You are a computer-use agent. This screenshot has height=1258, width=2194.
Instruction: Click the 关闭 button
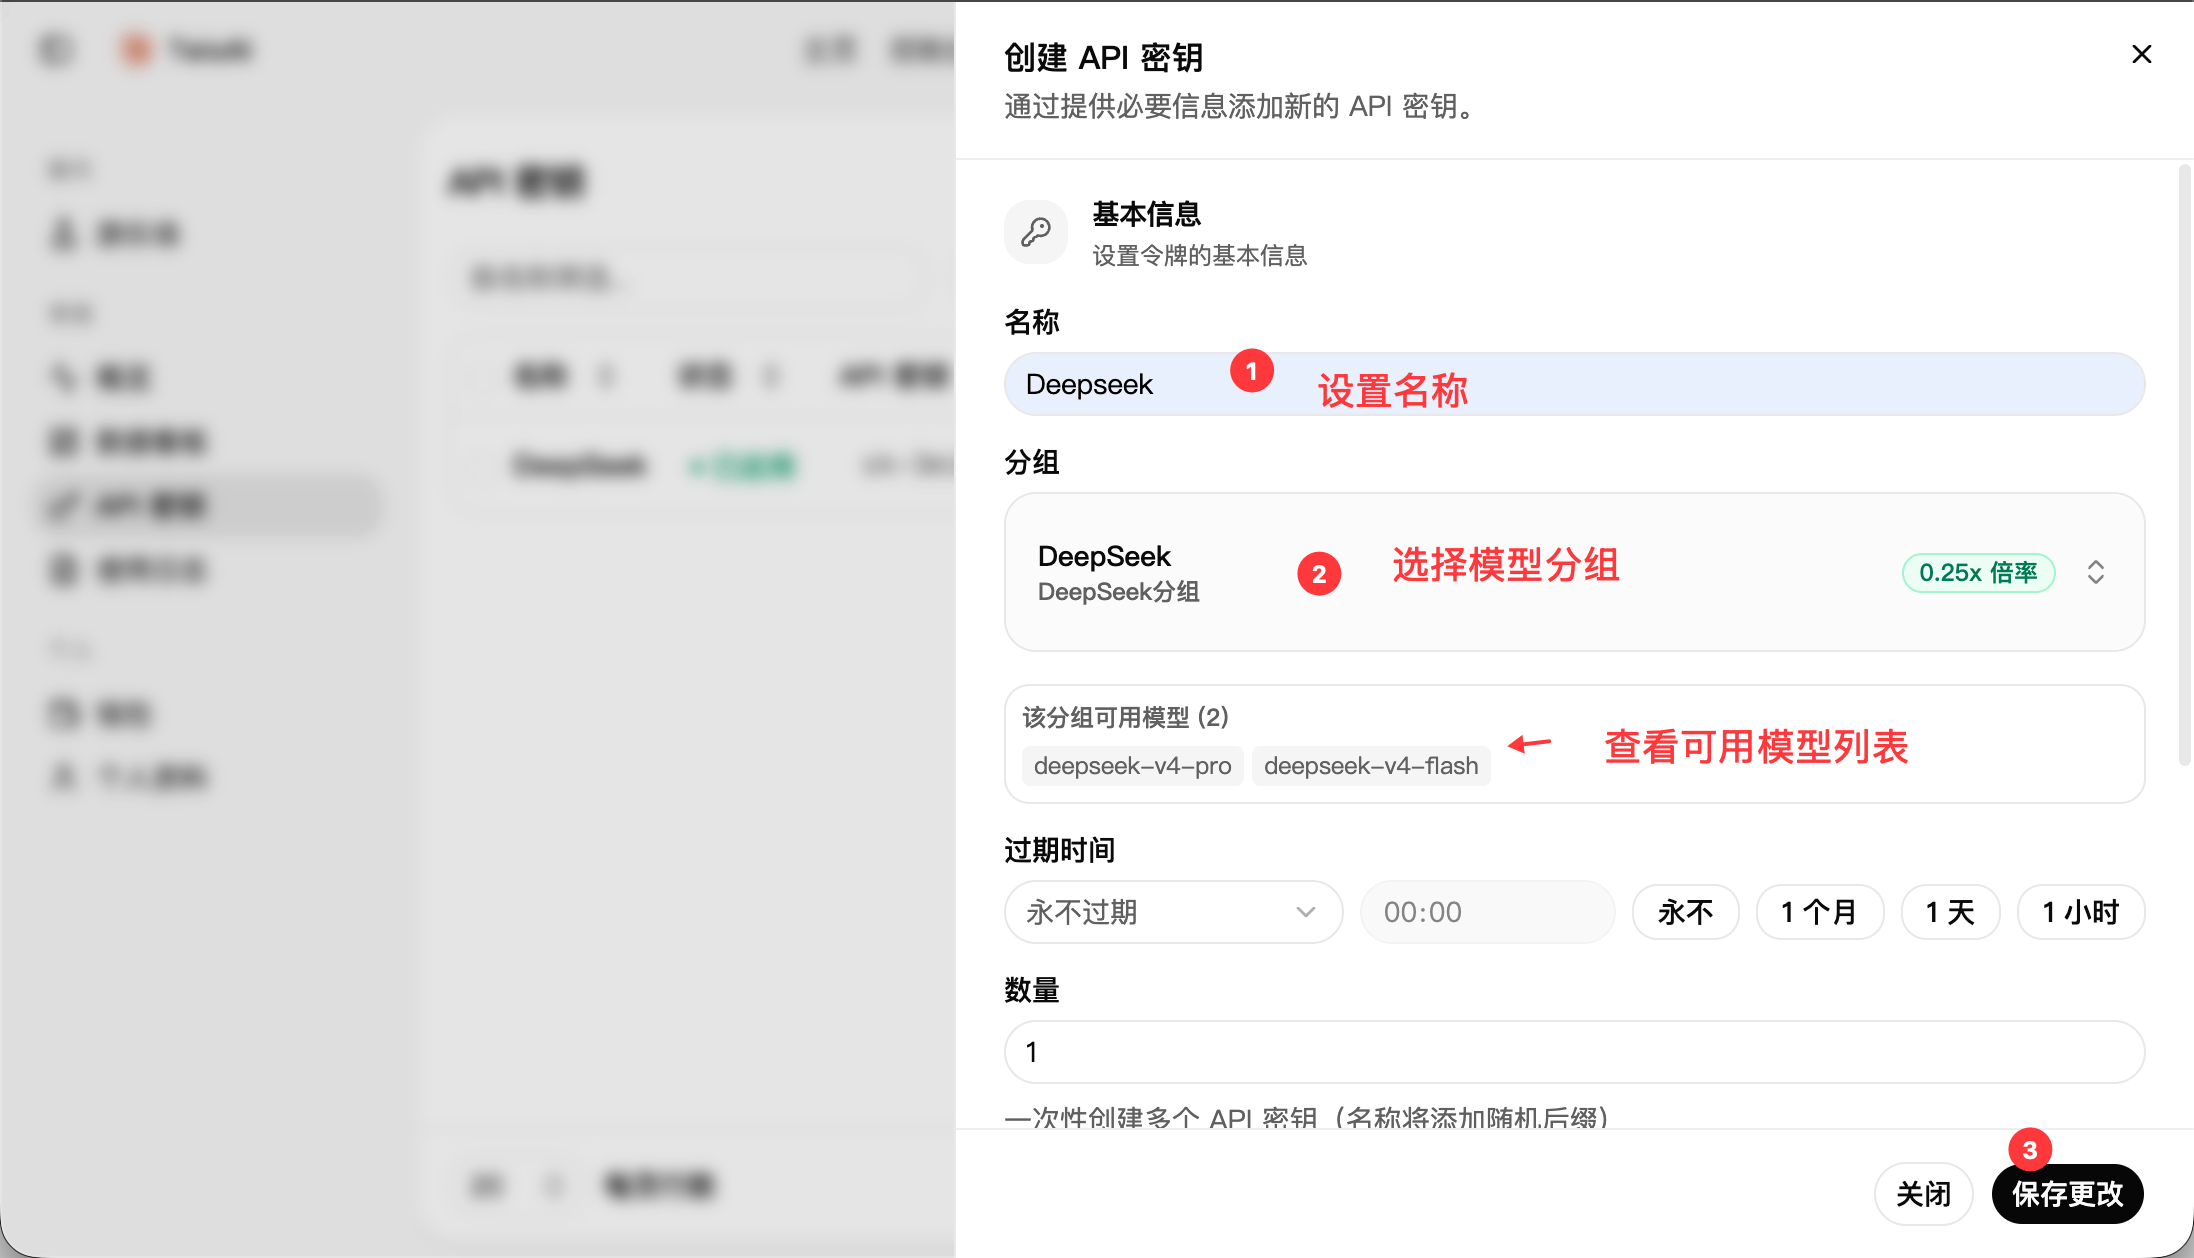tap(1923, 1194)
